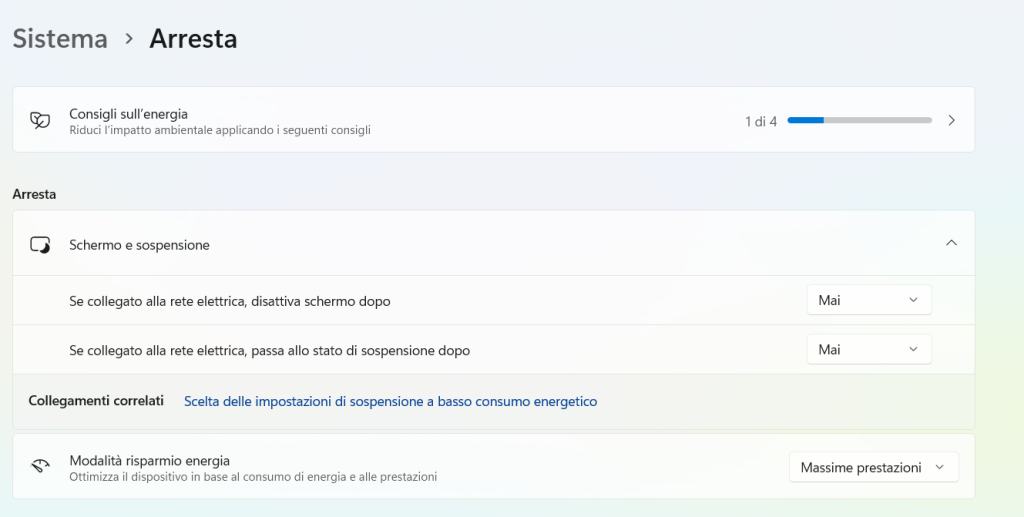The width and height of the screenshot is (1024, 517).
Task: Click the Modalità risparmio energia gauge icon
Action: tap(40, 467)
